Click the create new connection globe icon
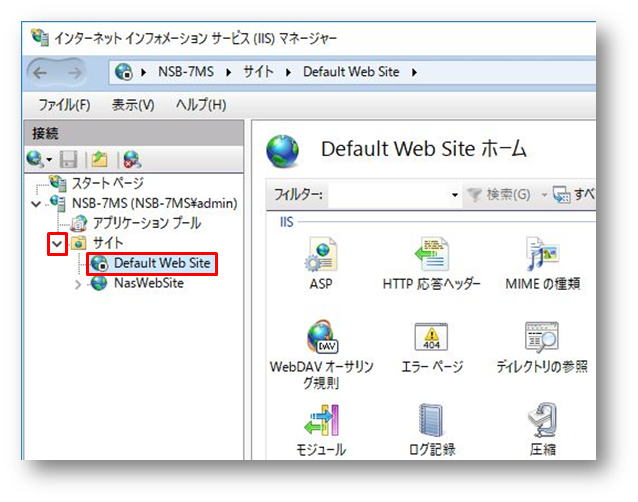This screenshot has height=502, width=638. point(35,159)
